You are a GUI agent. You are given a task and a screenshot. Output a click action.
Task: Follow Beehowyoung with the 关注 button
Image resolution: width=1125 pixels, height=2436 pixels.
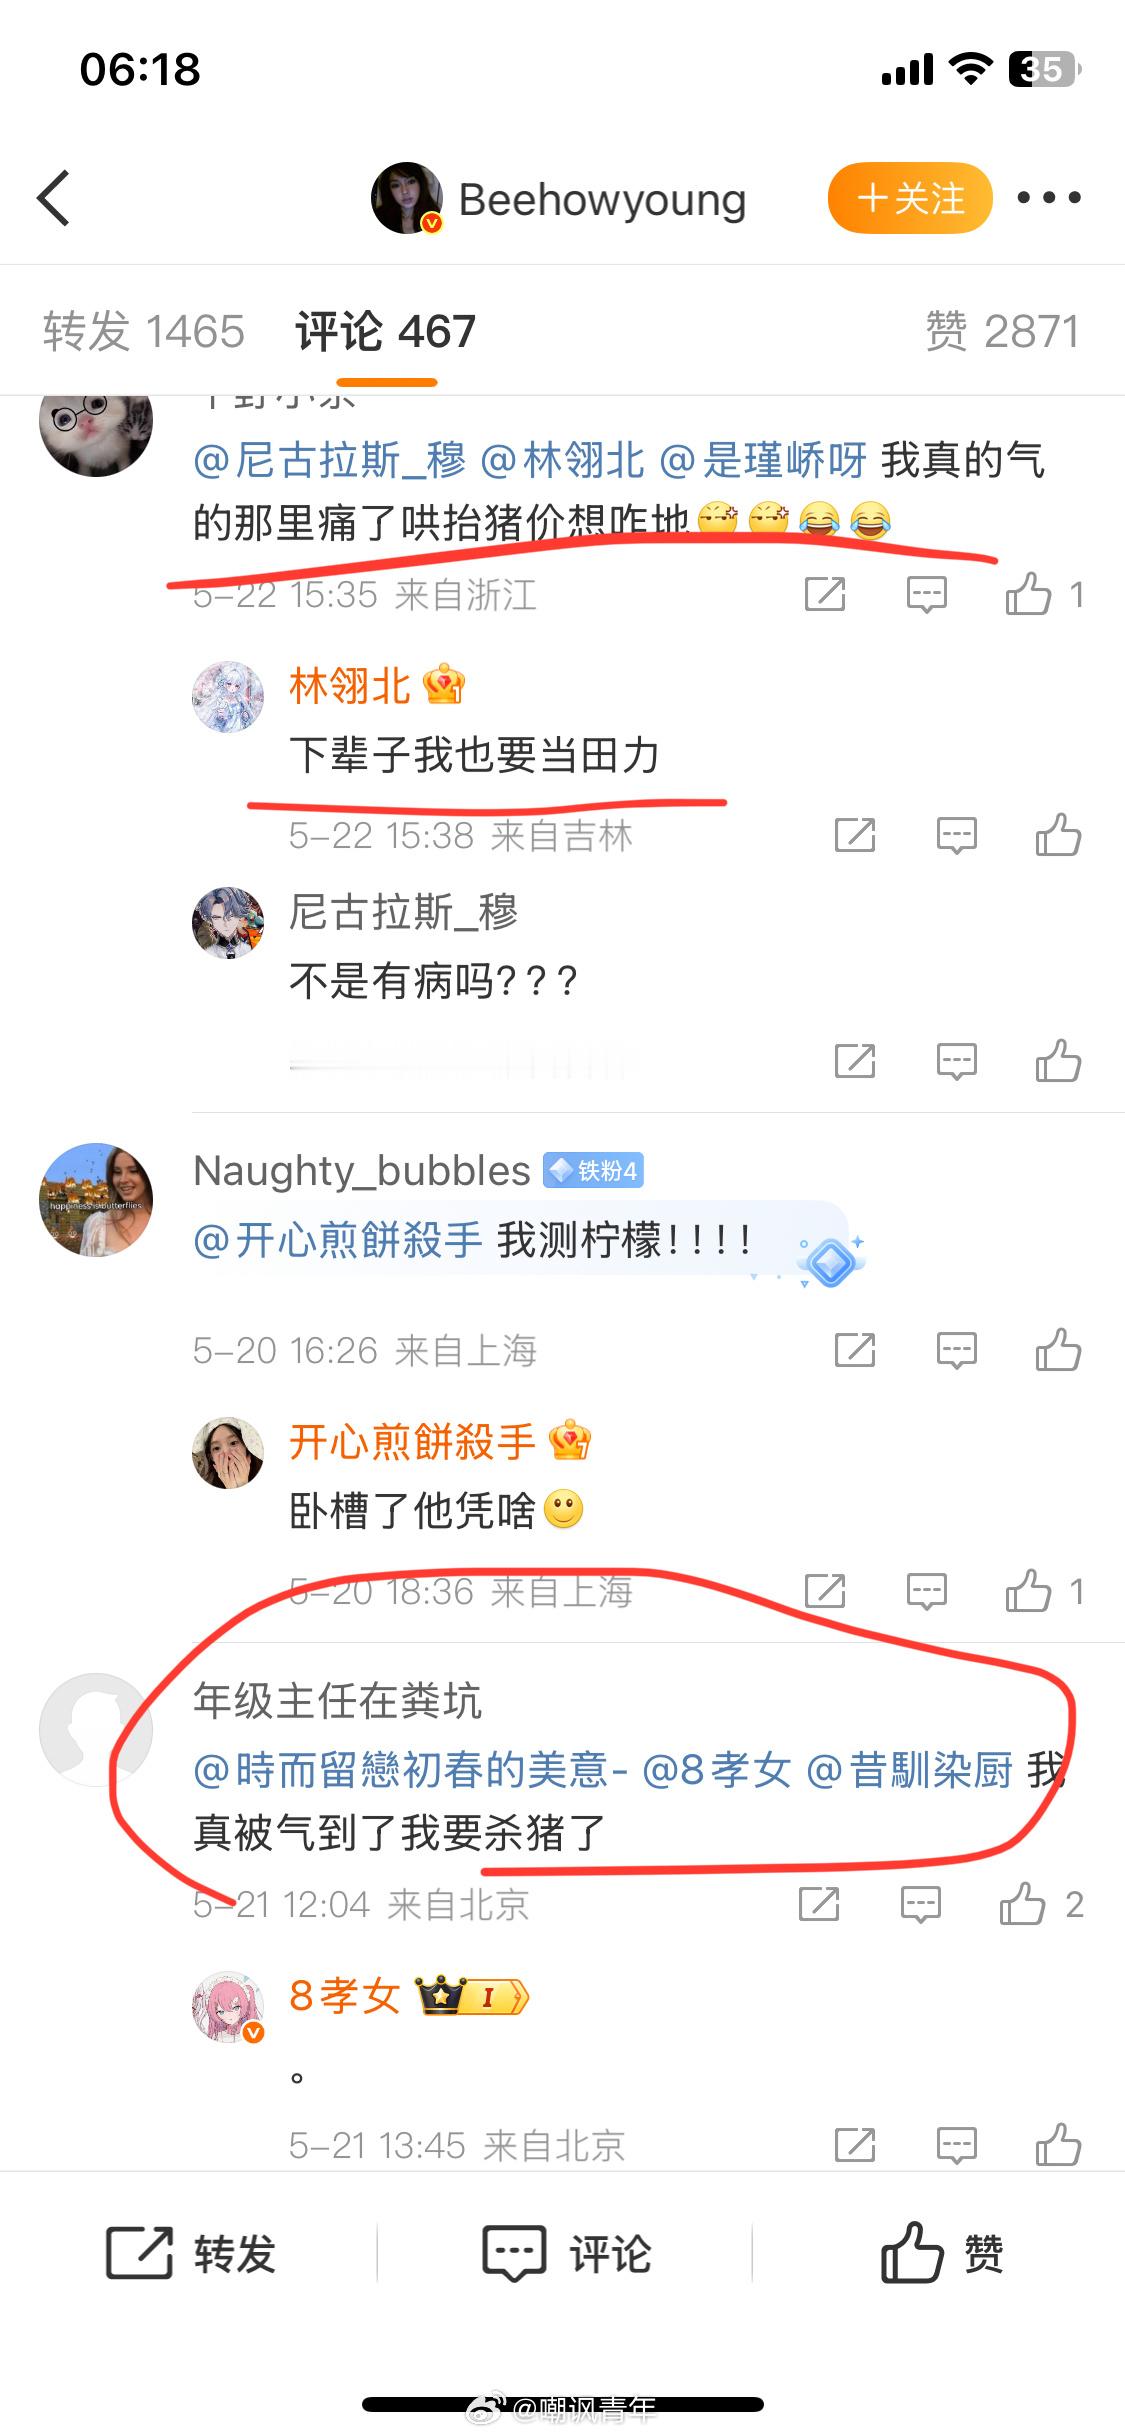[910, 198]
